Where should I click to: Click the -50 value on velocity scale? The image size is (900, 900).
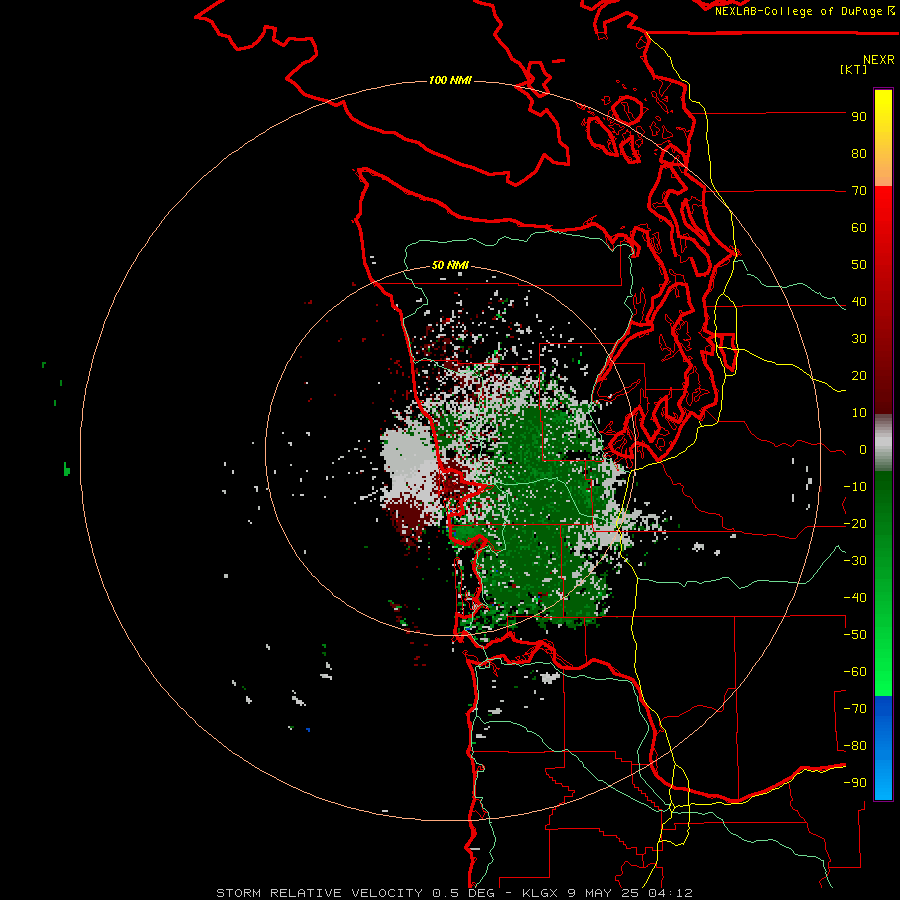[x=855, y=635]
